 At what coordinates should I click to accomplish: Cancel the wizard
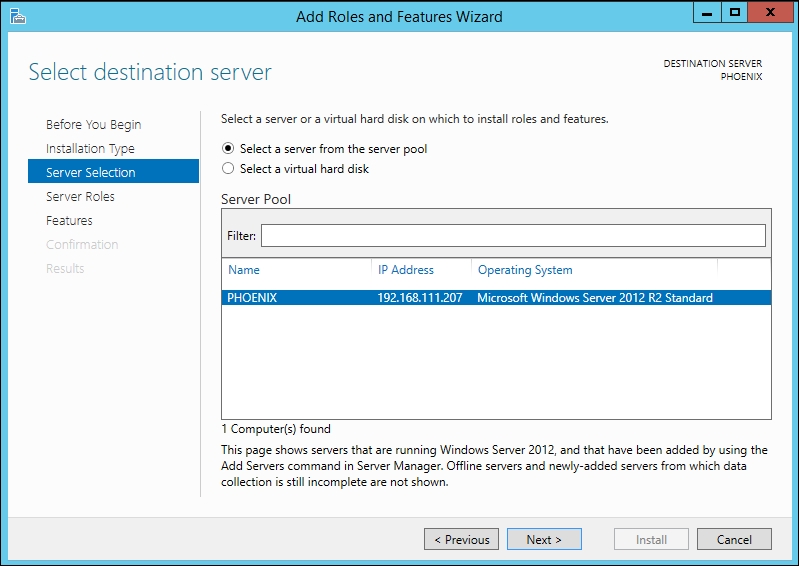734,540
